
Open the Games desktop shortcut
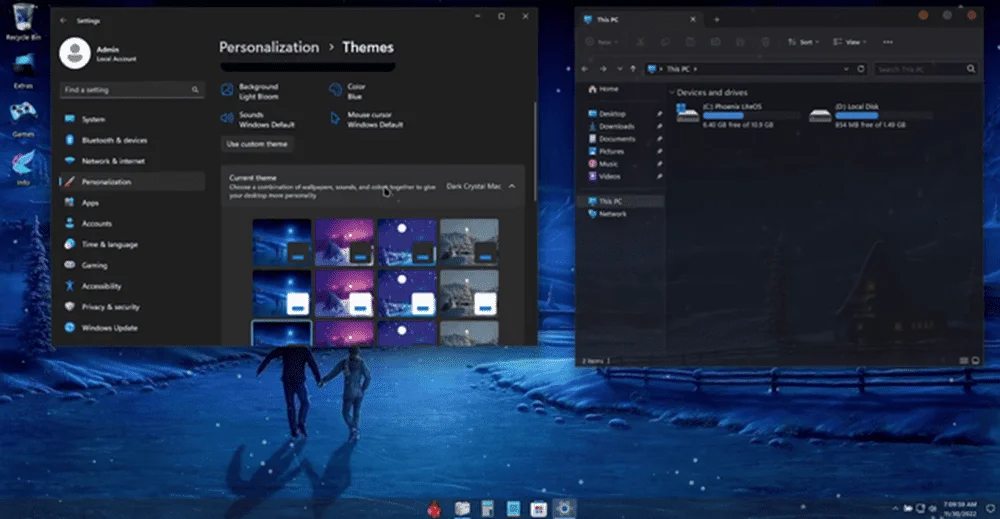click(24, 119)
